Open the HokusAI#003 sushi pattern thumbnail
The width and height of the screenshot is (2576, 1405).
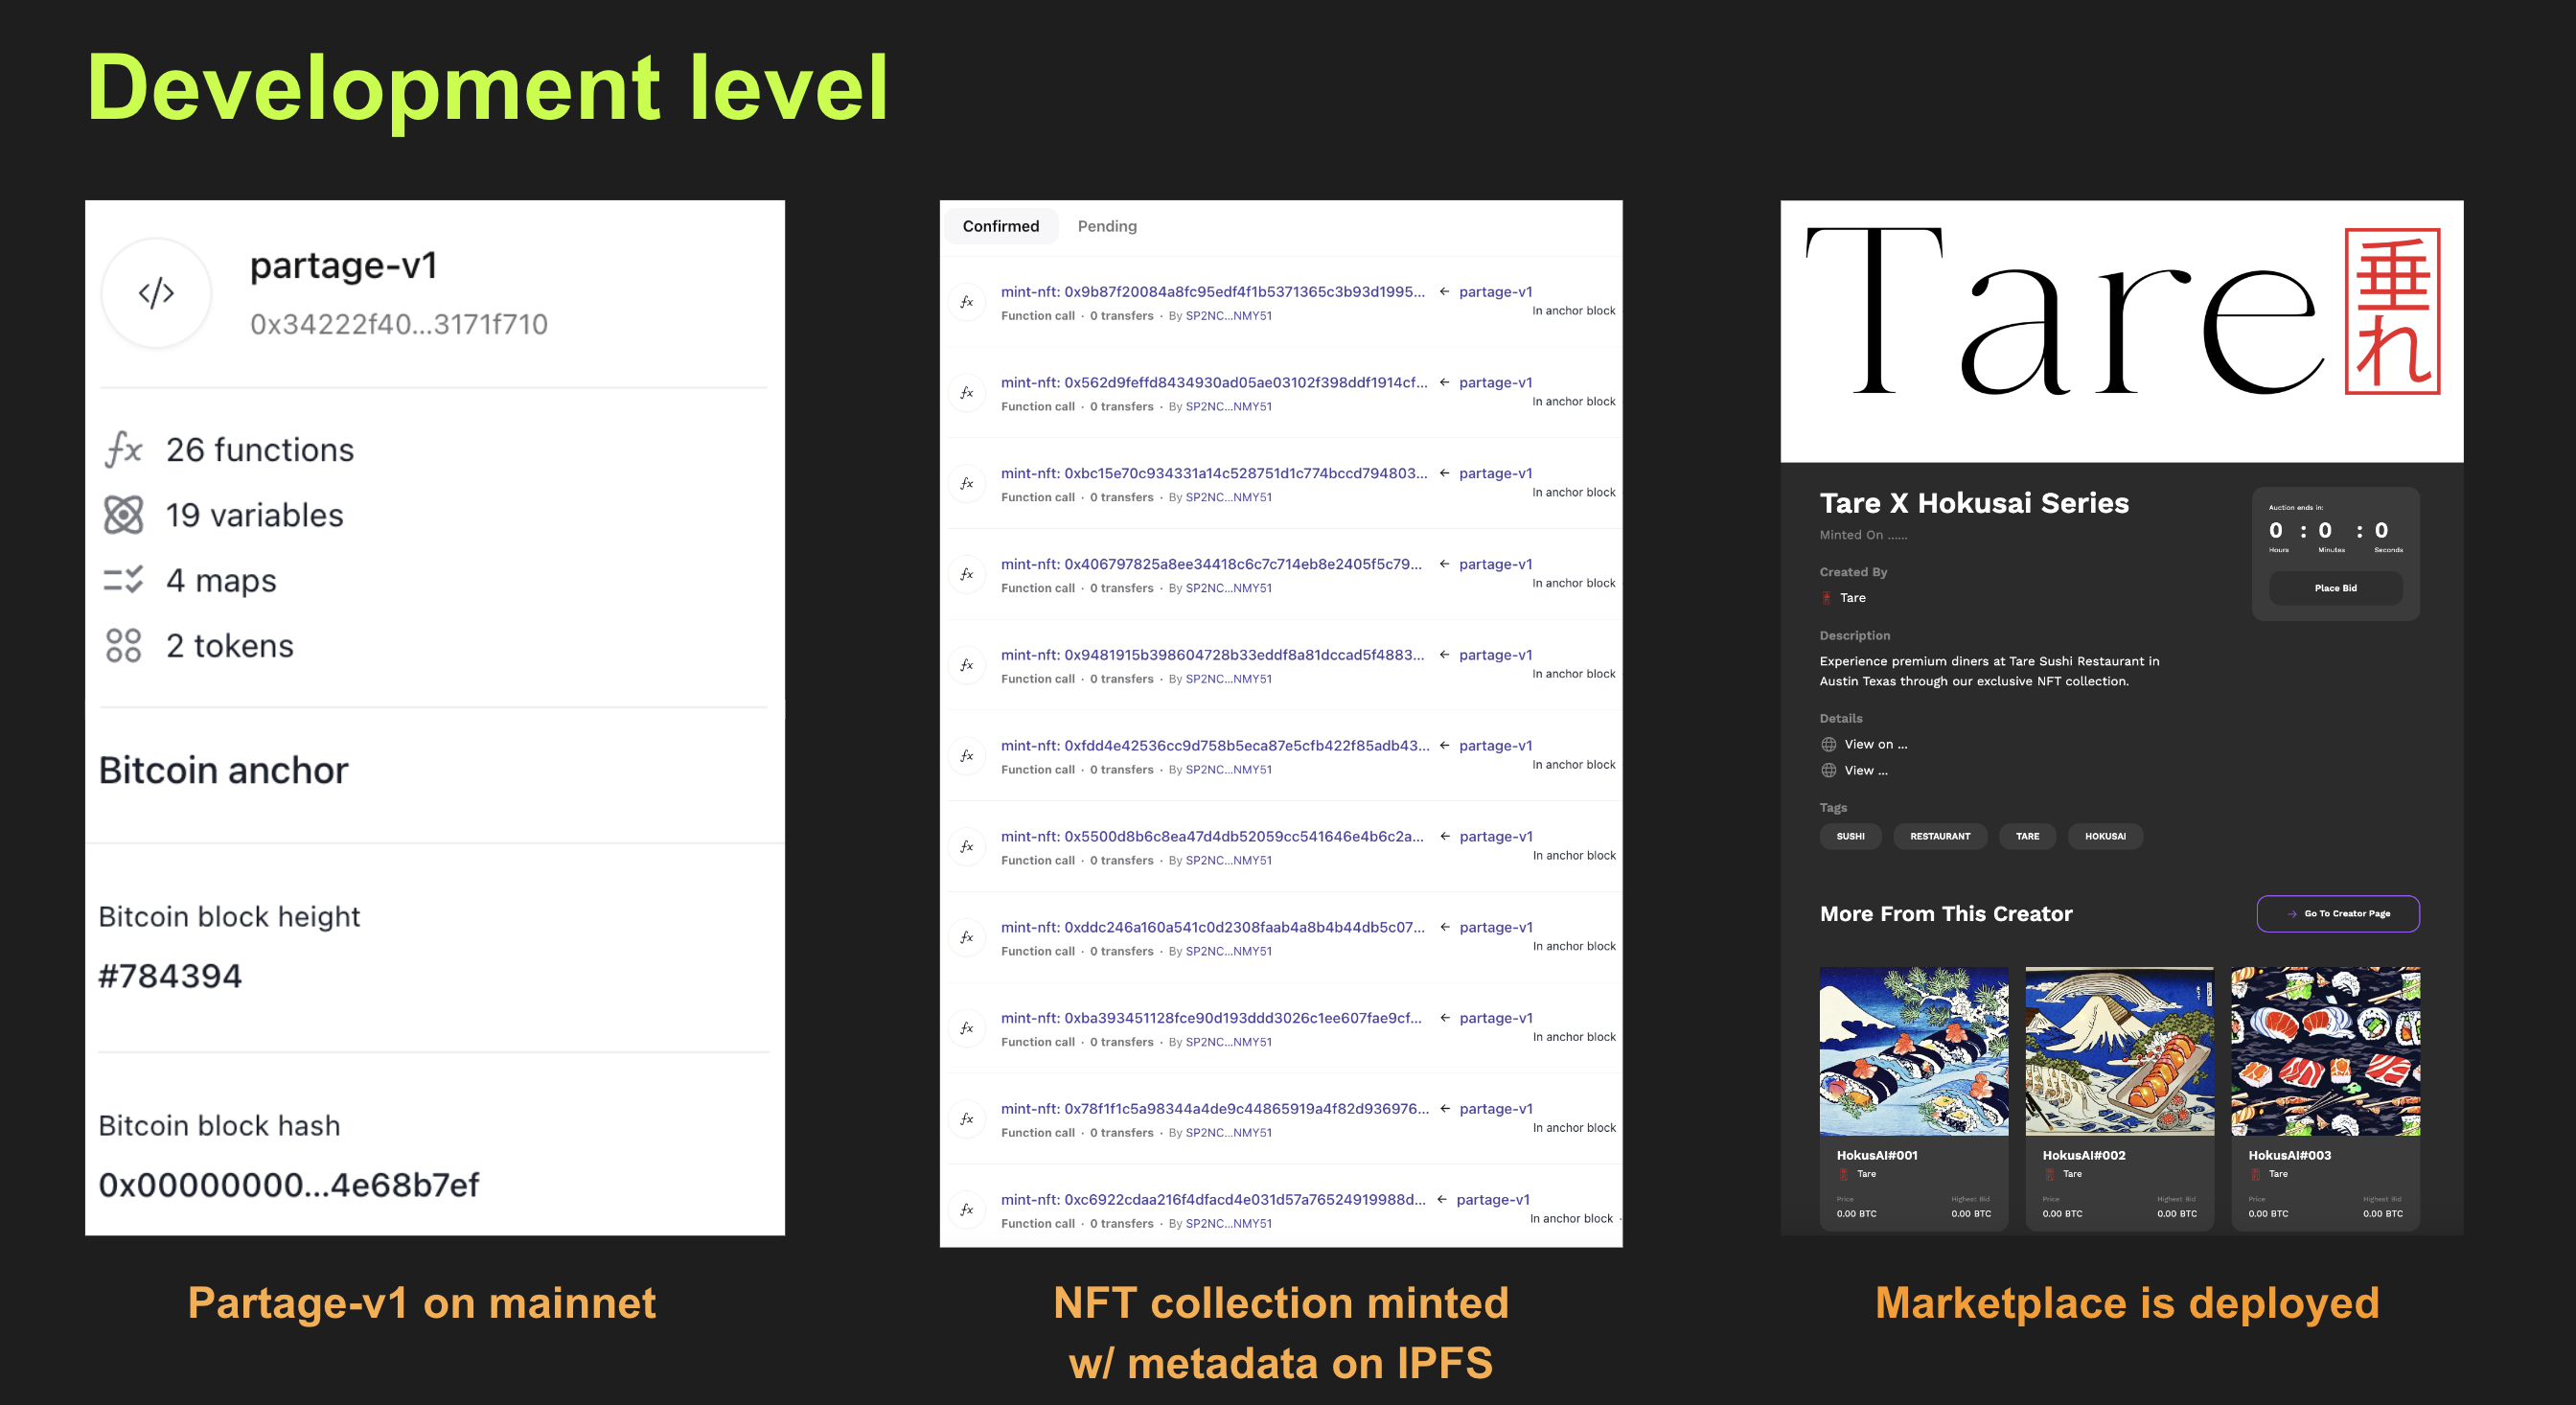point(2324,1050)
